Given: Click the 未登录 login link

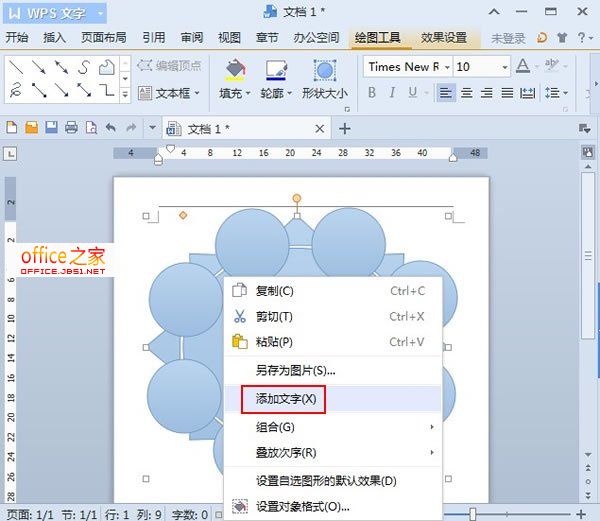Looking at the screenshot, I should pyautogui.click(x=508, y=38).
